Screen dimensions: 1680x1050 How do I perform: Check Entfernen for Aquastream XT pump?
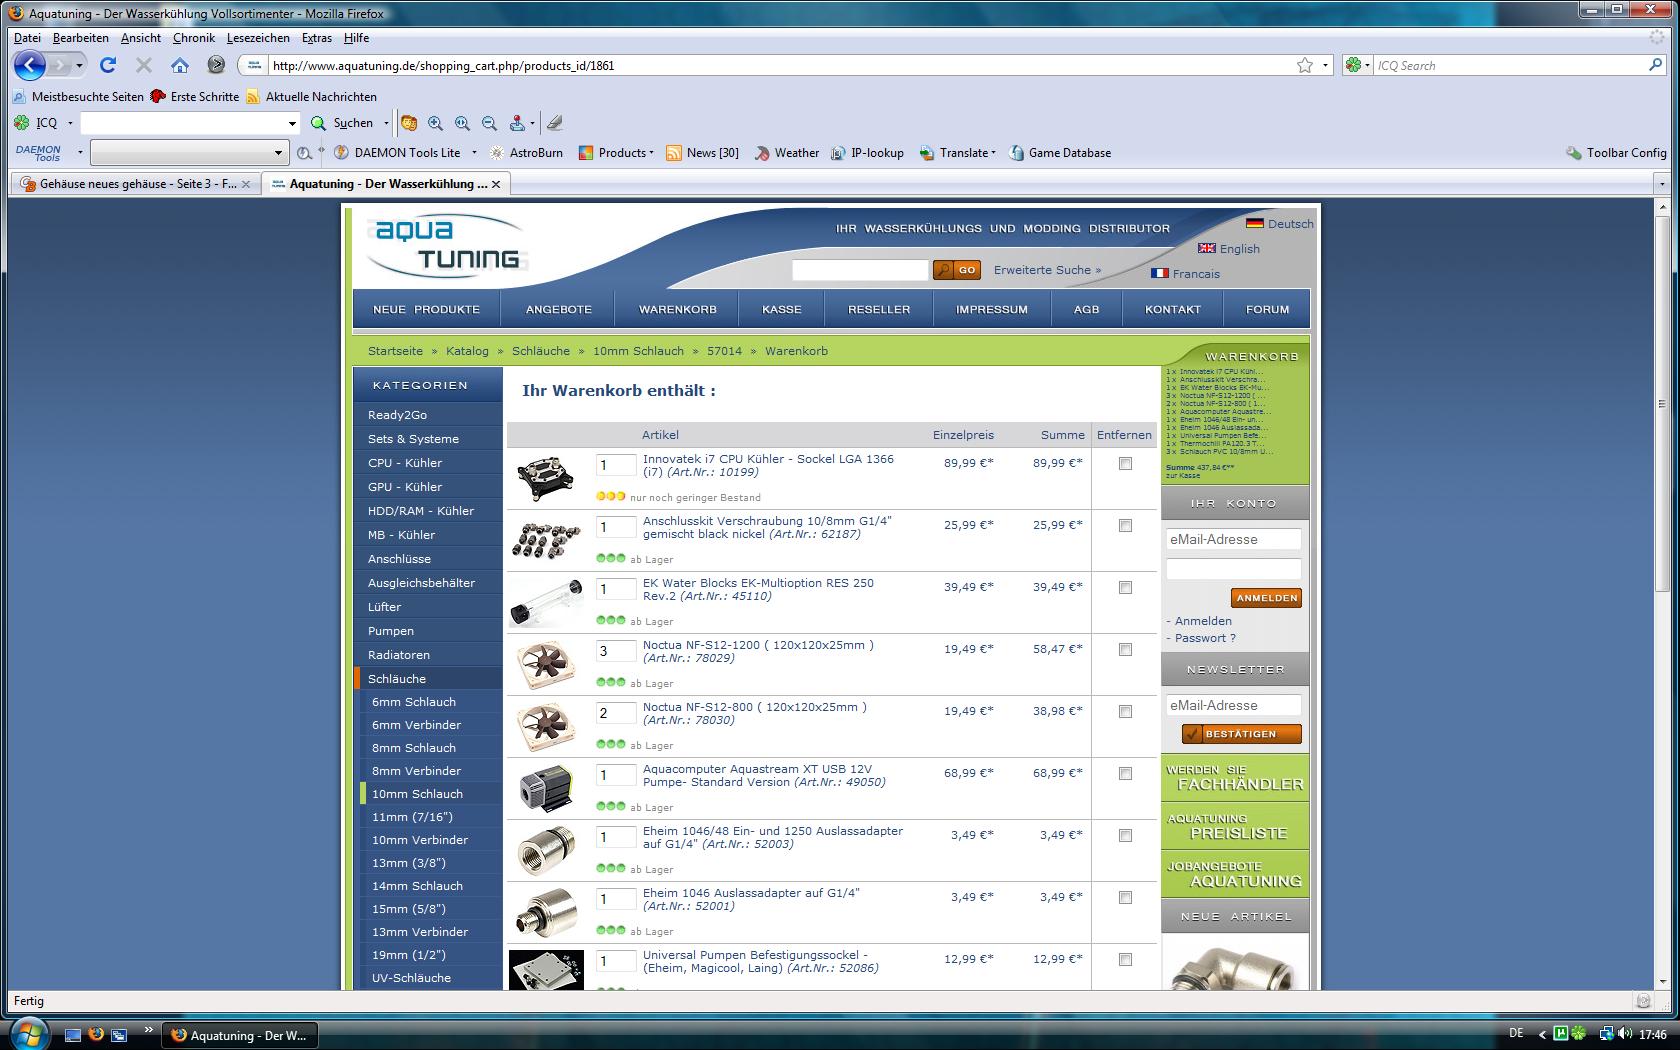point(1125,774)
